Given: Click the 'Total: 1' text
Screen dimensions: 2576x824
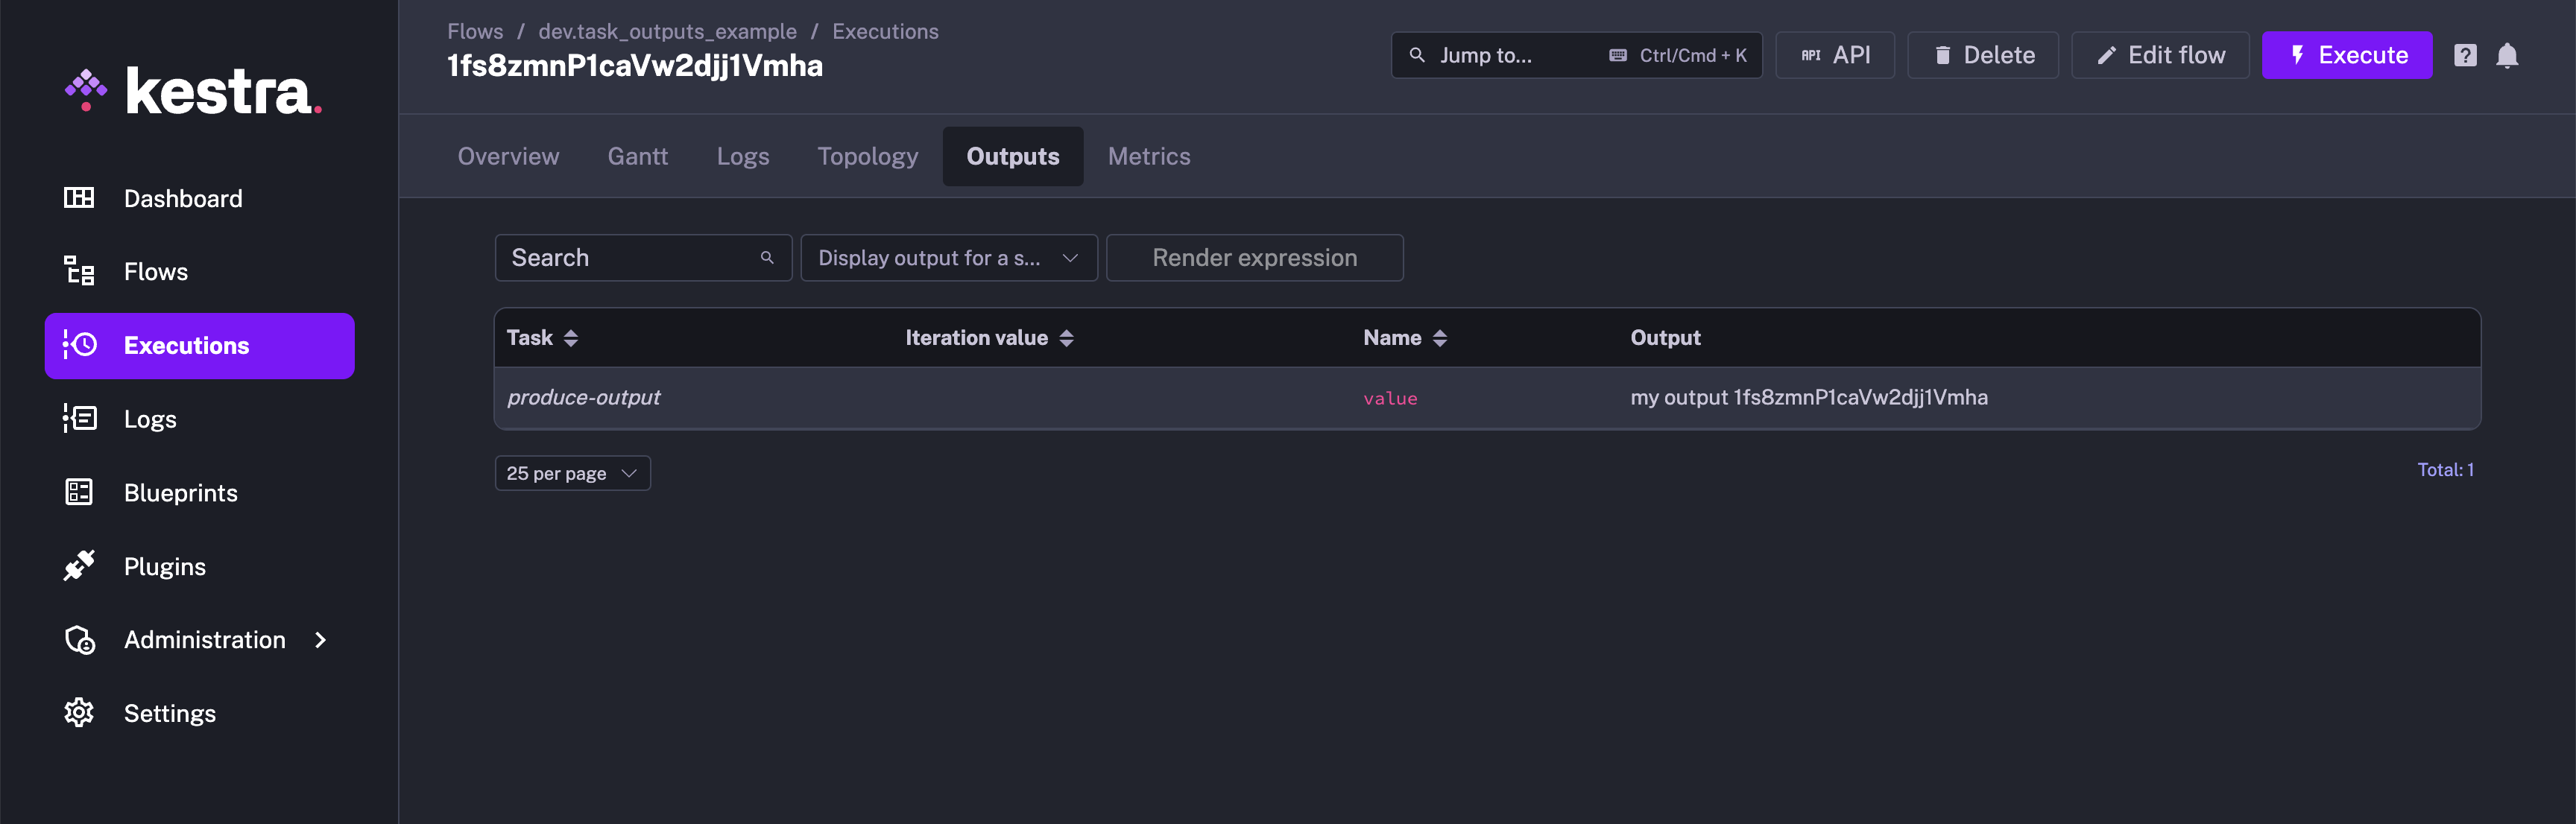Looking at the screenshot, I should [x=2445, y=470].
